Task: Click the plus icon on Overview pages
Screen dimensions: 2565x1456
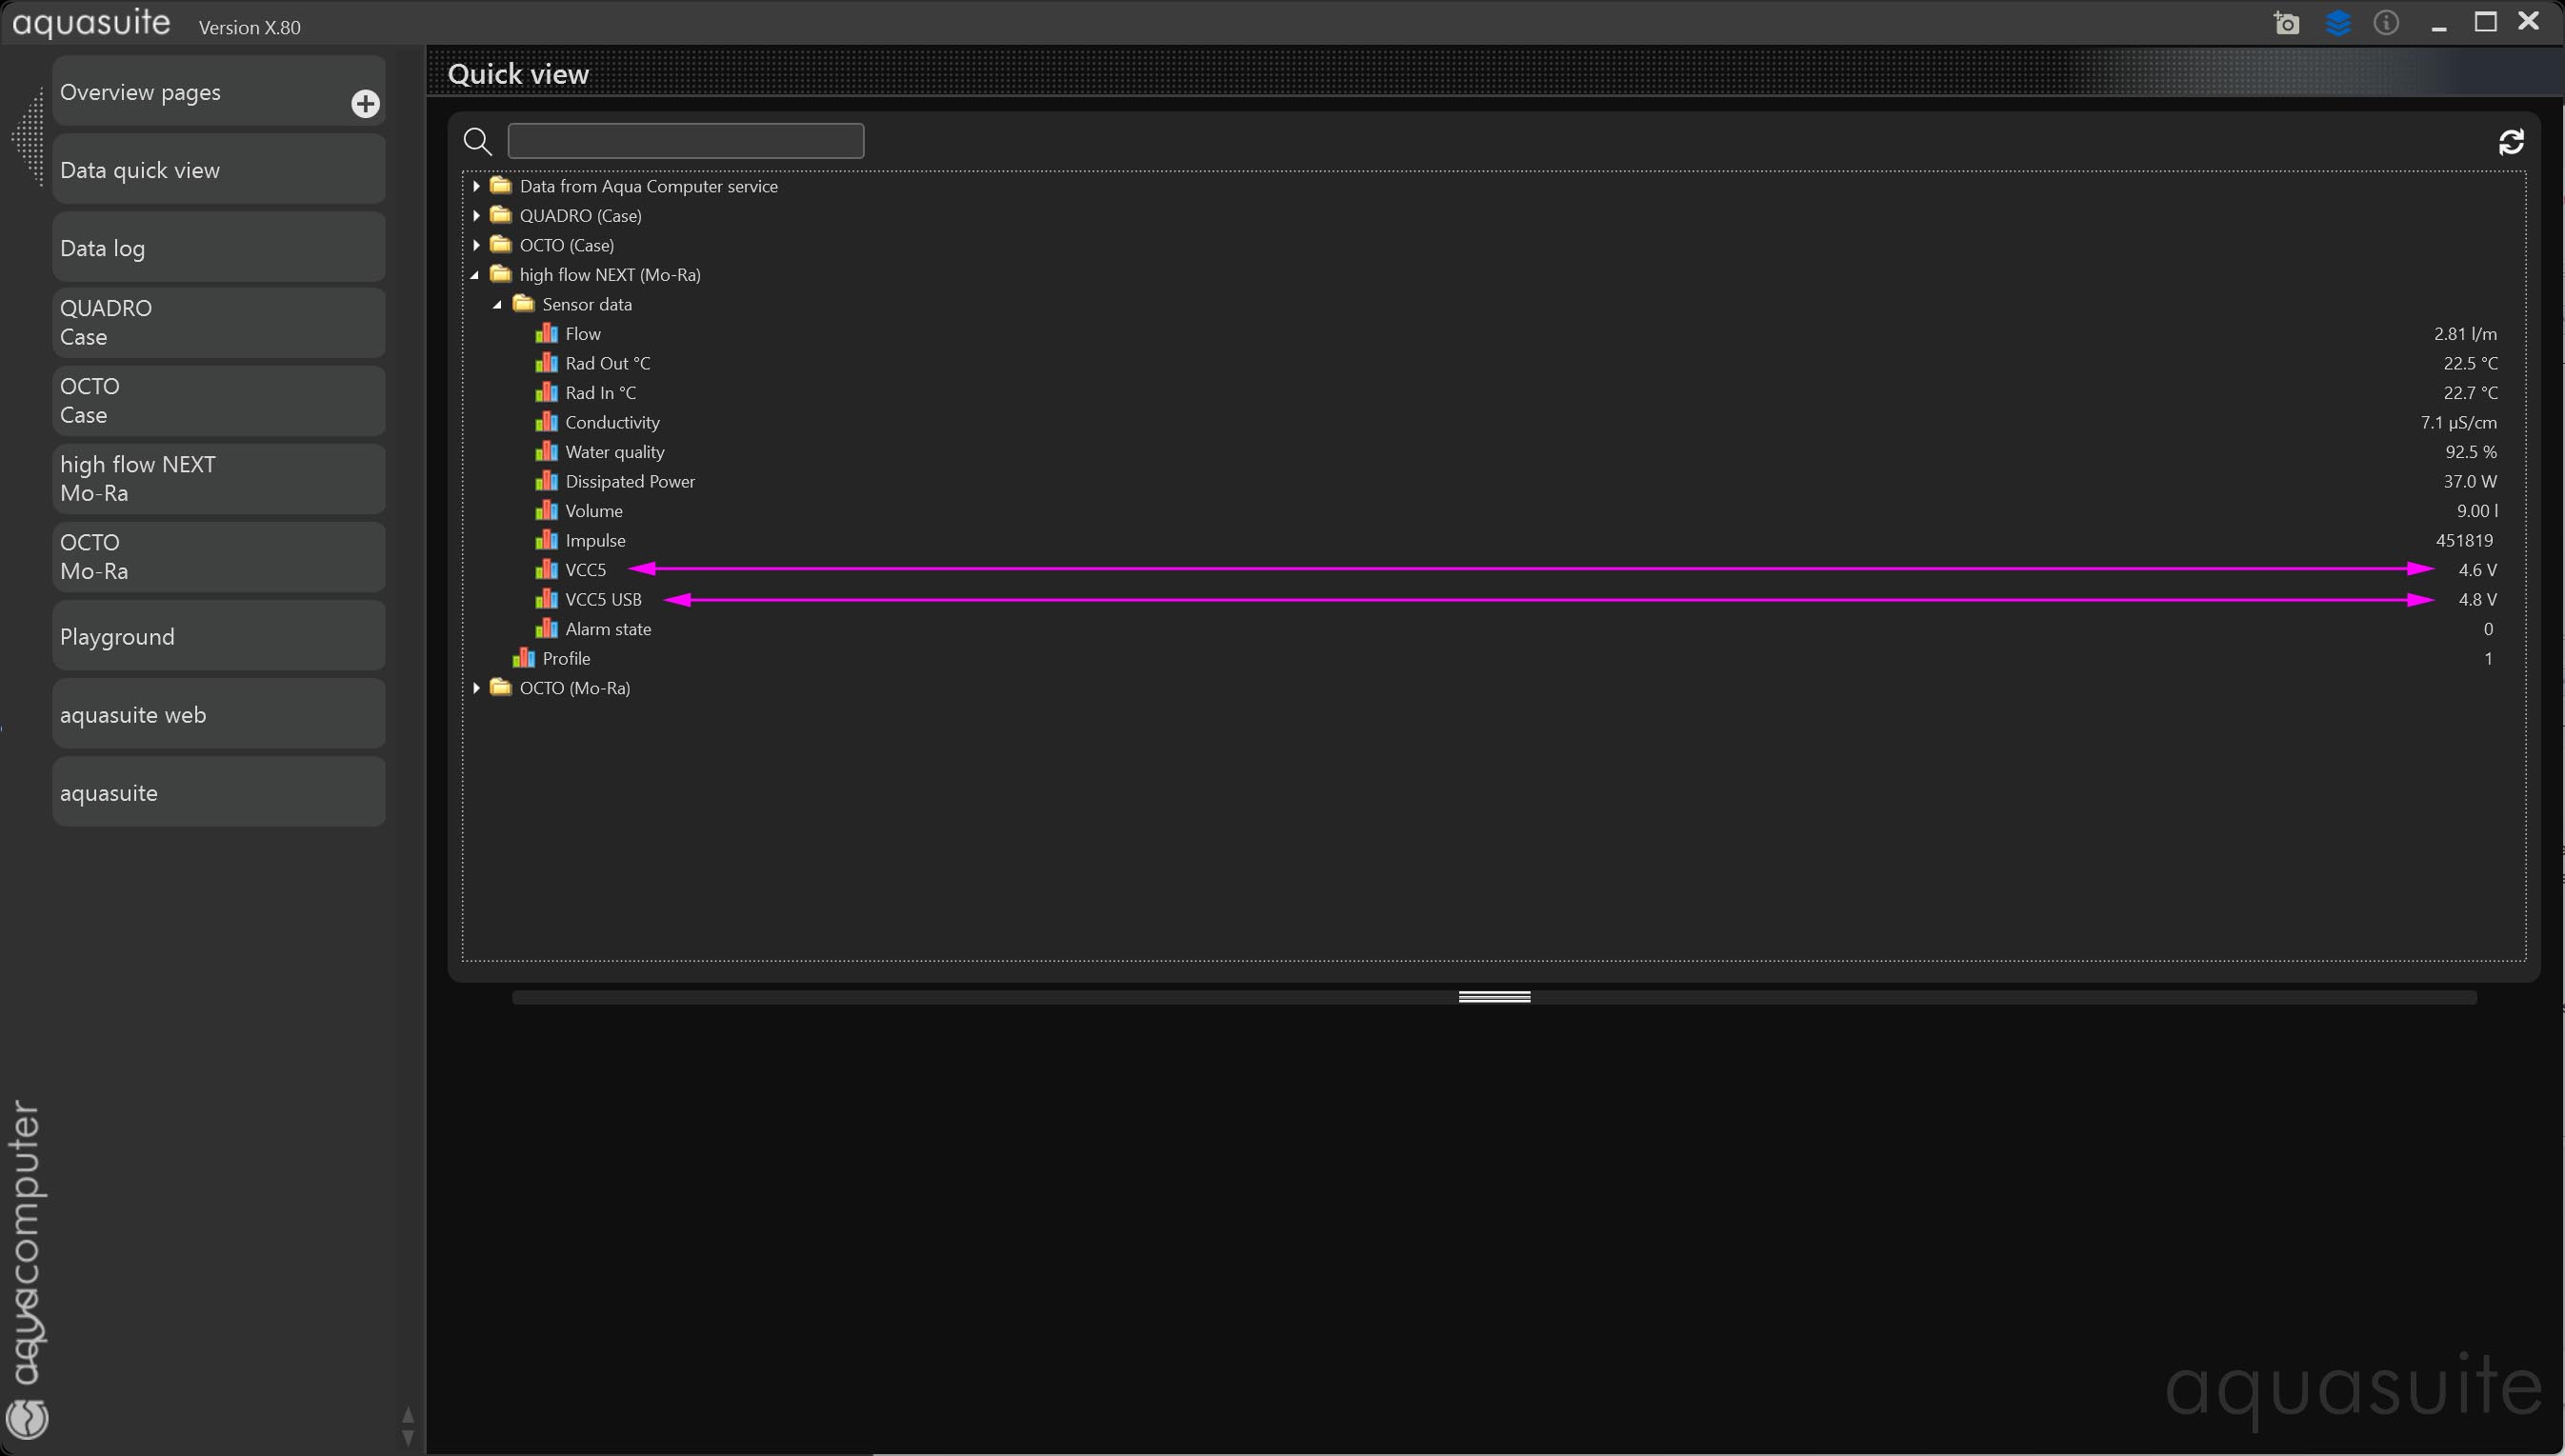Action: [x=365, y=104]
